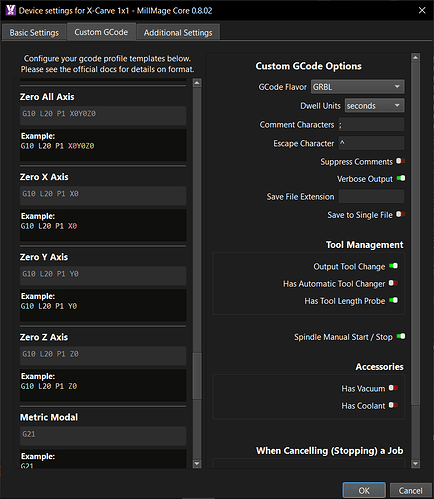Click the Zero X Axis template field
434x499 pixels.
click(x=103, y=195)
